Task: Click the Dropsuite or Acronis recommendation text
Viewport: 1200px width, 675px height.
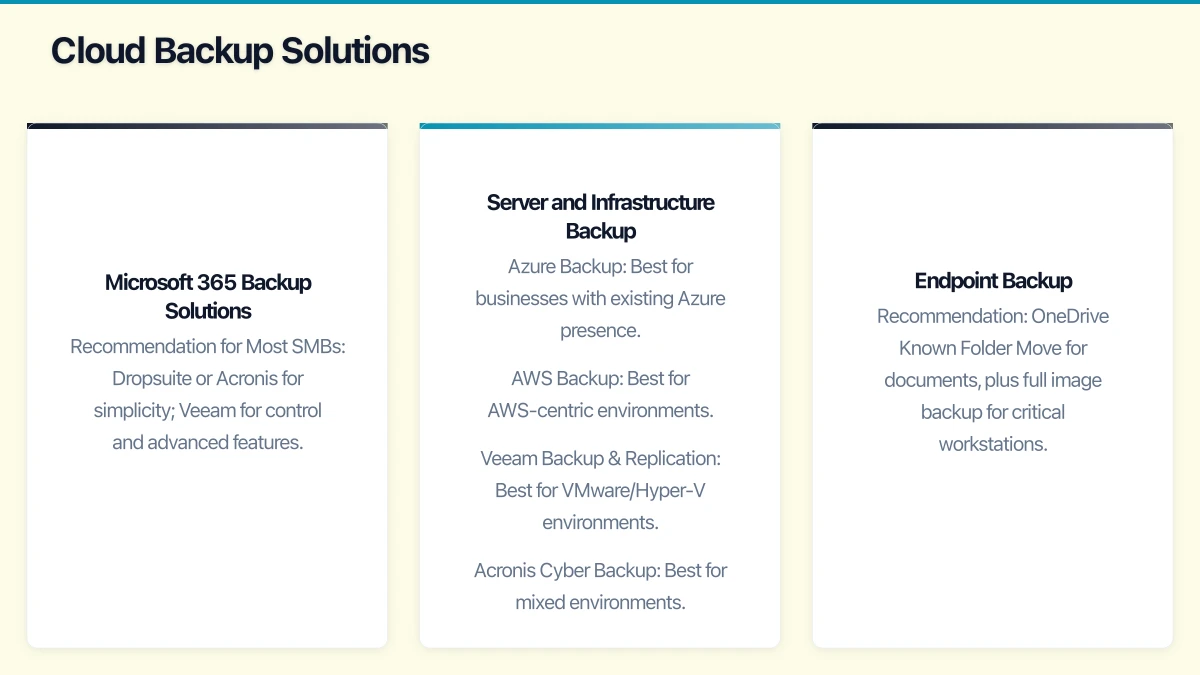Action: coord(207,394)
